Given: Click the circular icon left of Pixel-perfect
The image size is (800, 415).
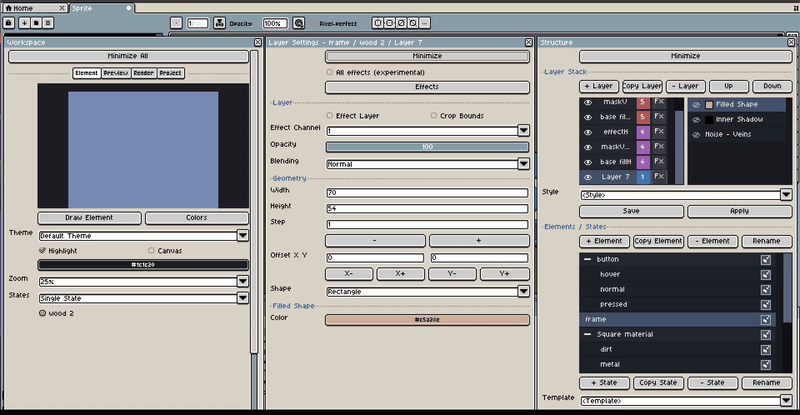Looking at the screenshot, I should (298, 23).
